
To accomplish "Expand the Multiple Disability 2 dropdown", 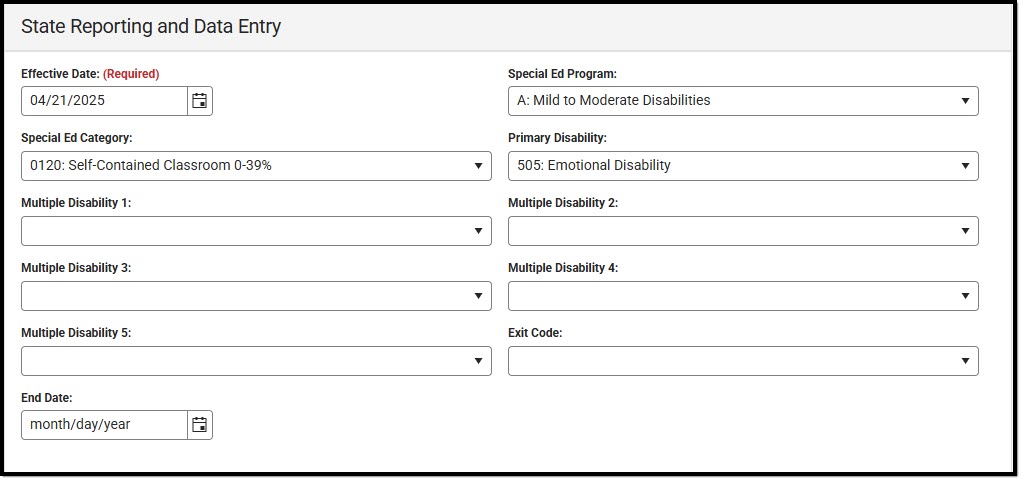I will point(742,231).
